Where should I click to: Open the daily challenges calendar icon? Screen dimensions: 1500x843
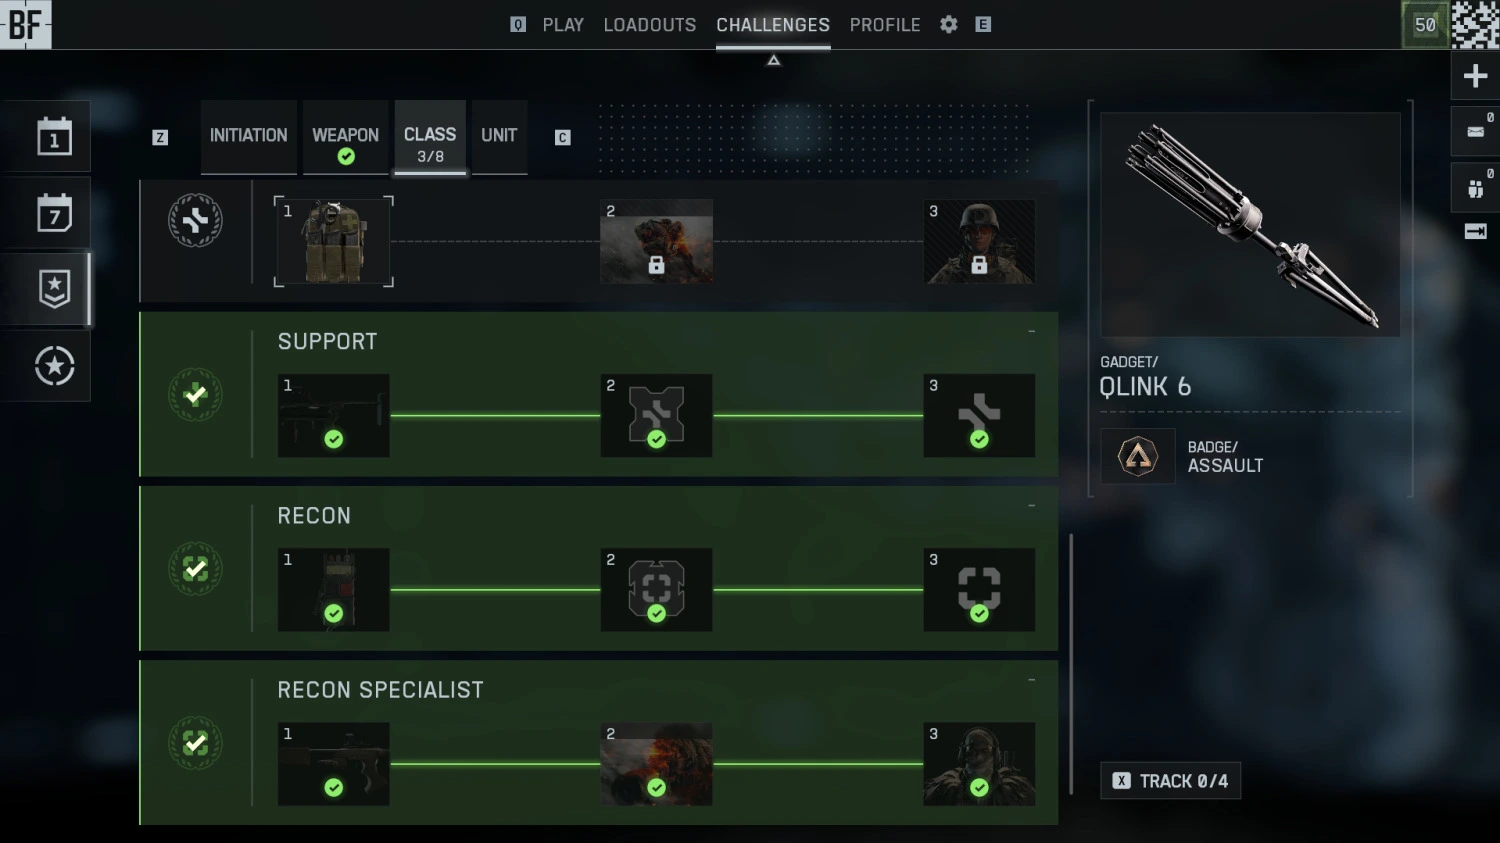[54, 137]
